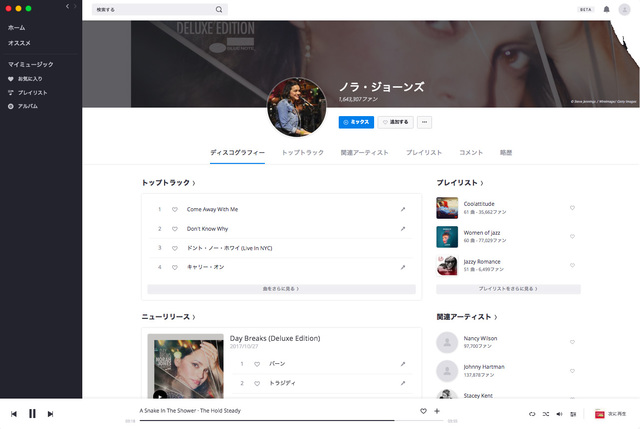Viewport: 640px width, 429px height.
Task: Add current track with plus icon
Action: [437, 411]
